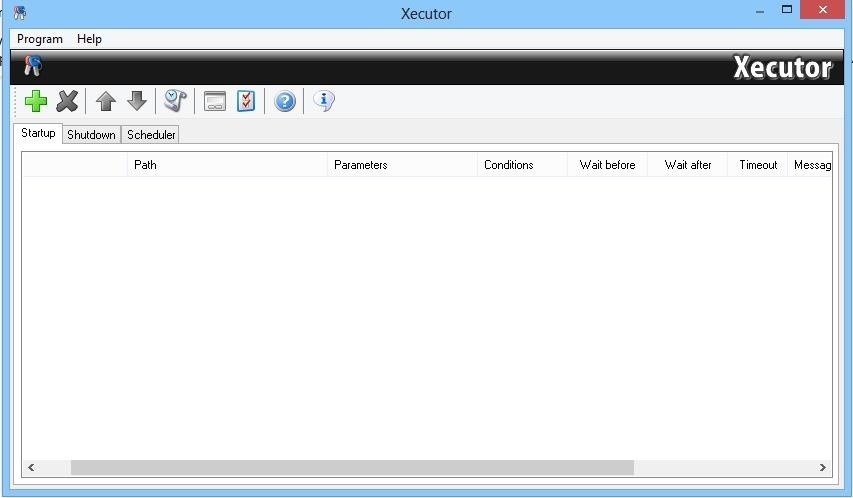Click the horizontal scrollbar right arrow
This screenshot has height=498, width=853.
pyautogui.click(x=823, y=468)
